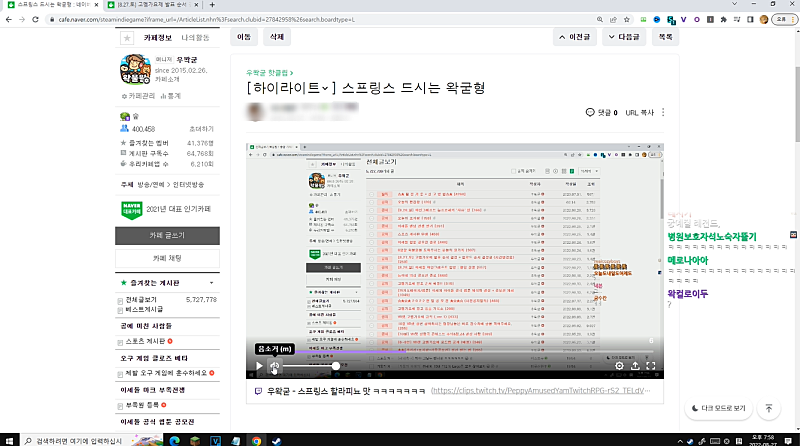Switch to the 나의활동 tab
This screenshot has width=800, height=446.
click(x=198, y=37)
